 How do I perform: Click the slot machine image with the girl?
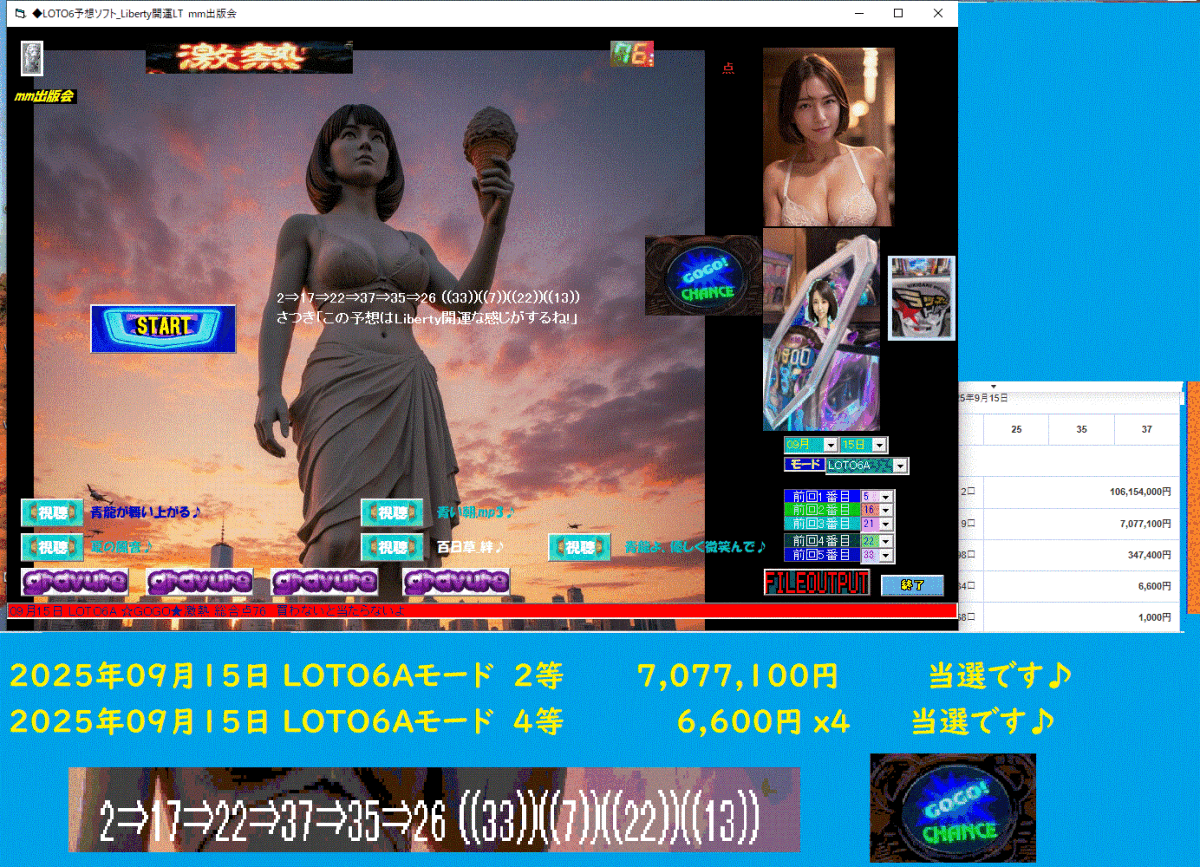click(821, 330)
